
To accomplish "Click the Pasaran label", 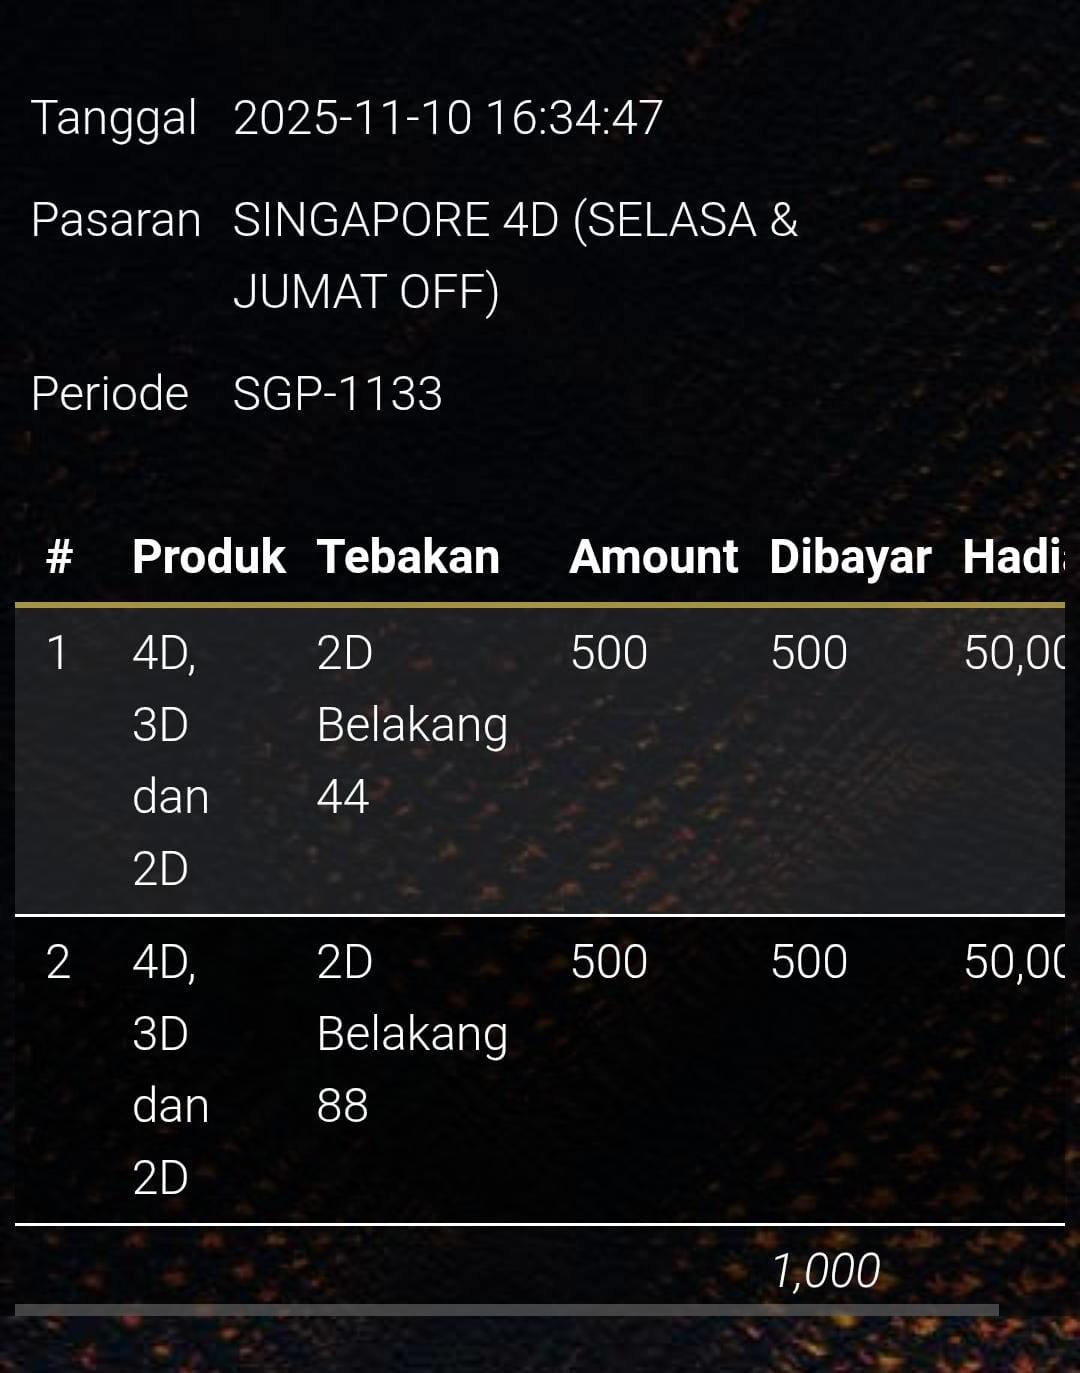I will 116,220.
